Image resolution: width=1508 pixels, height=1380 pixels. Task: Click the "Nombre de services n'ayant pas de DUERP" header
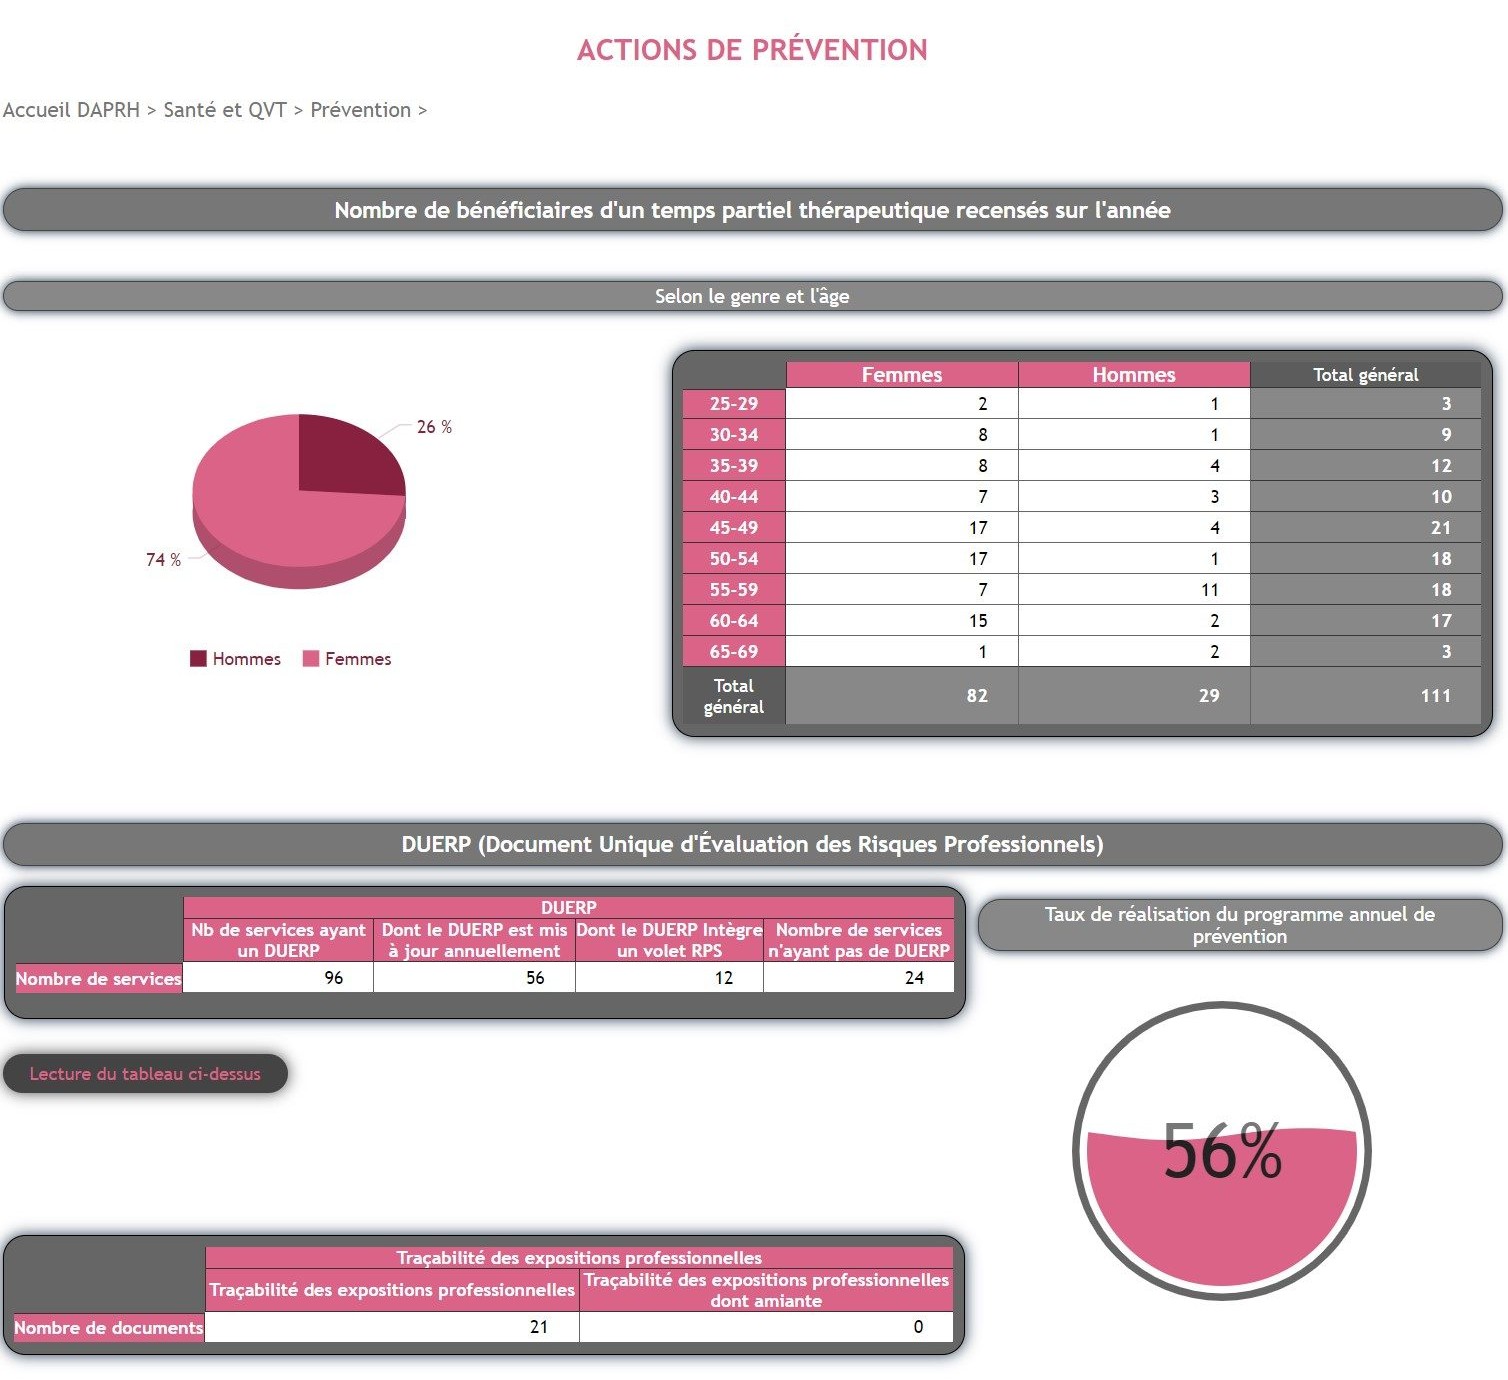tap(858, 940)
